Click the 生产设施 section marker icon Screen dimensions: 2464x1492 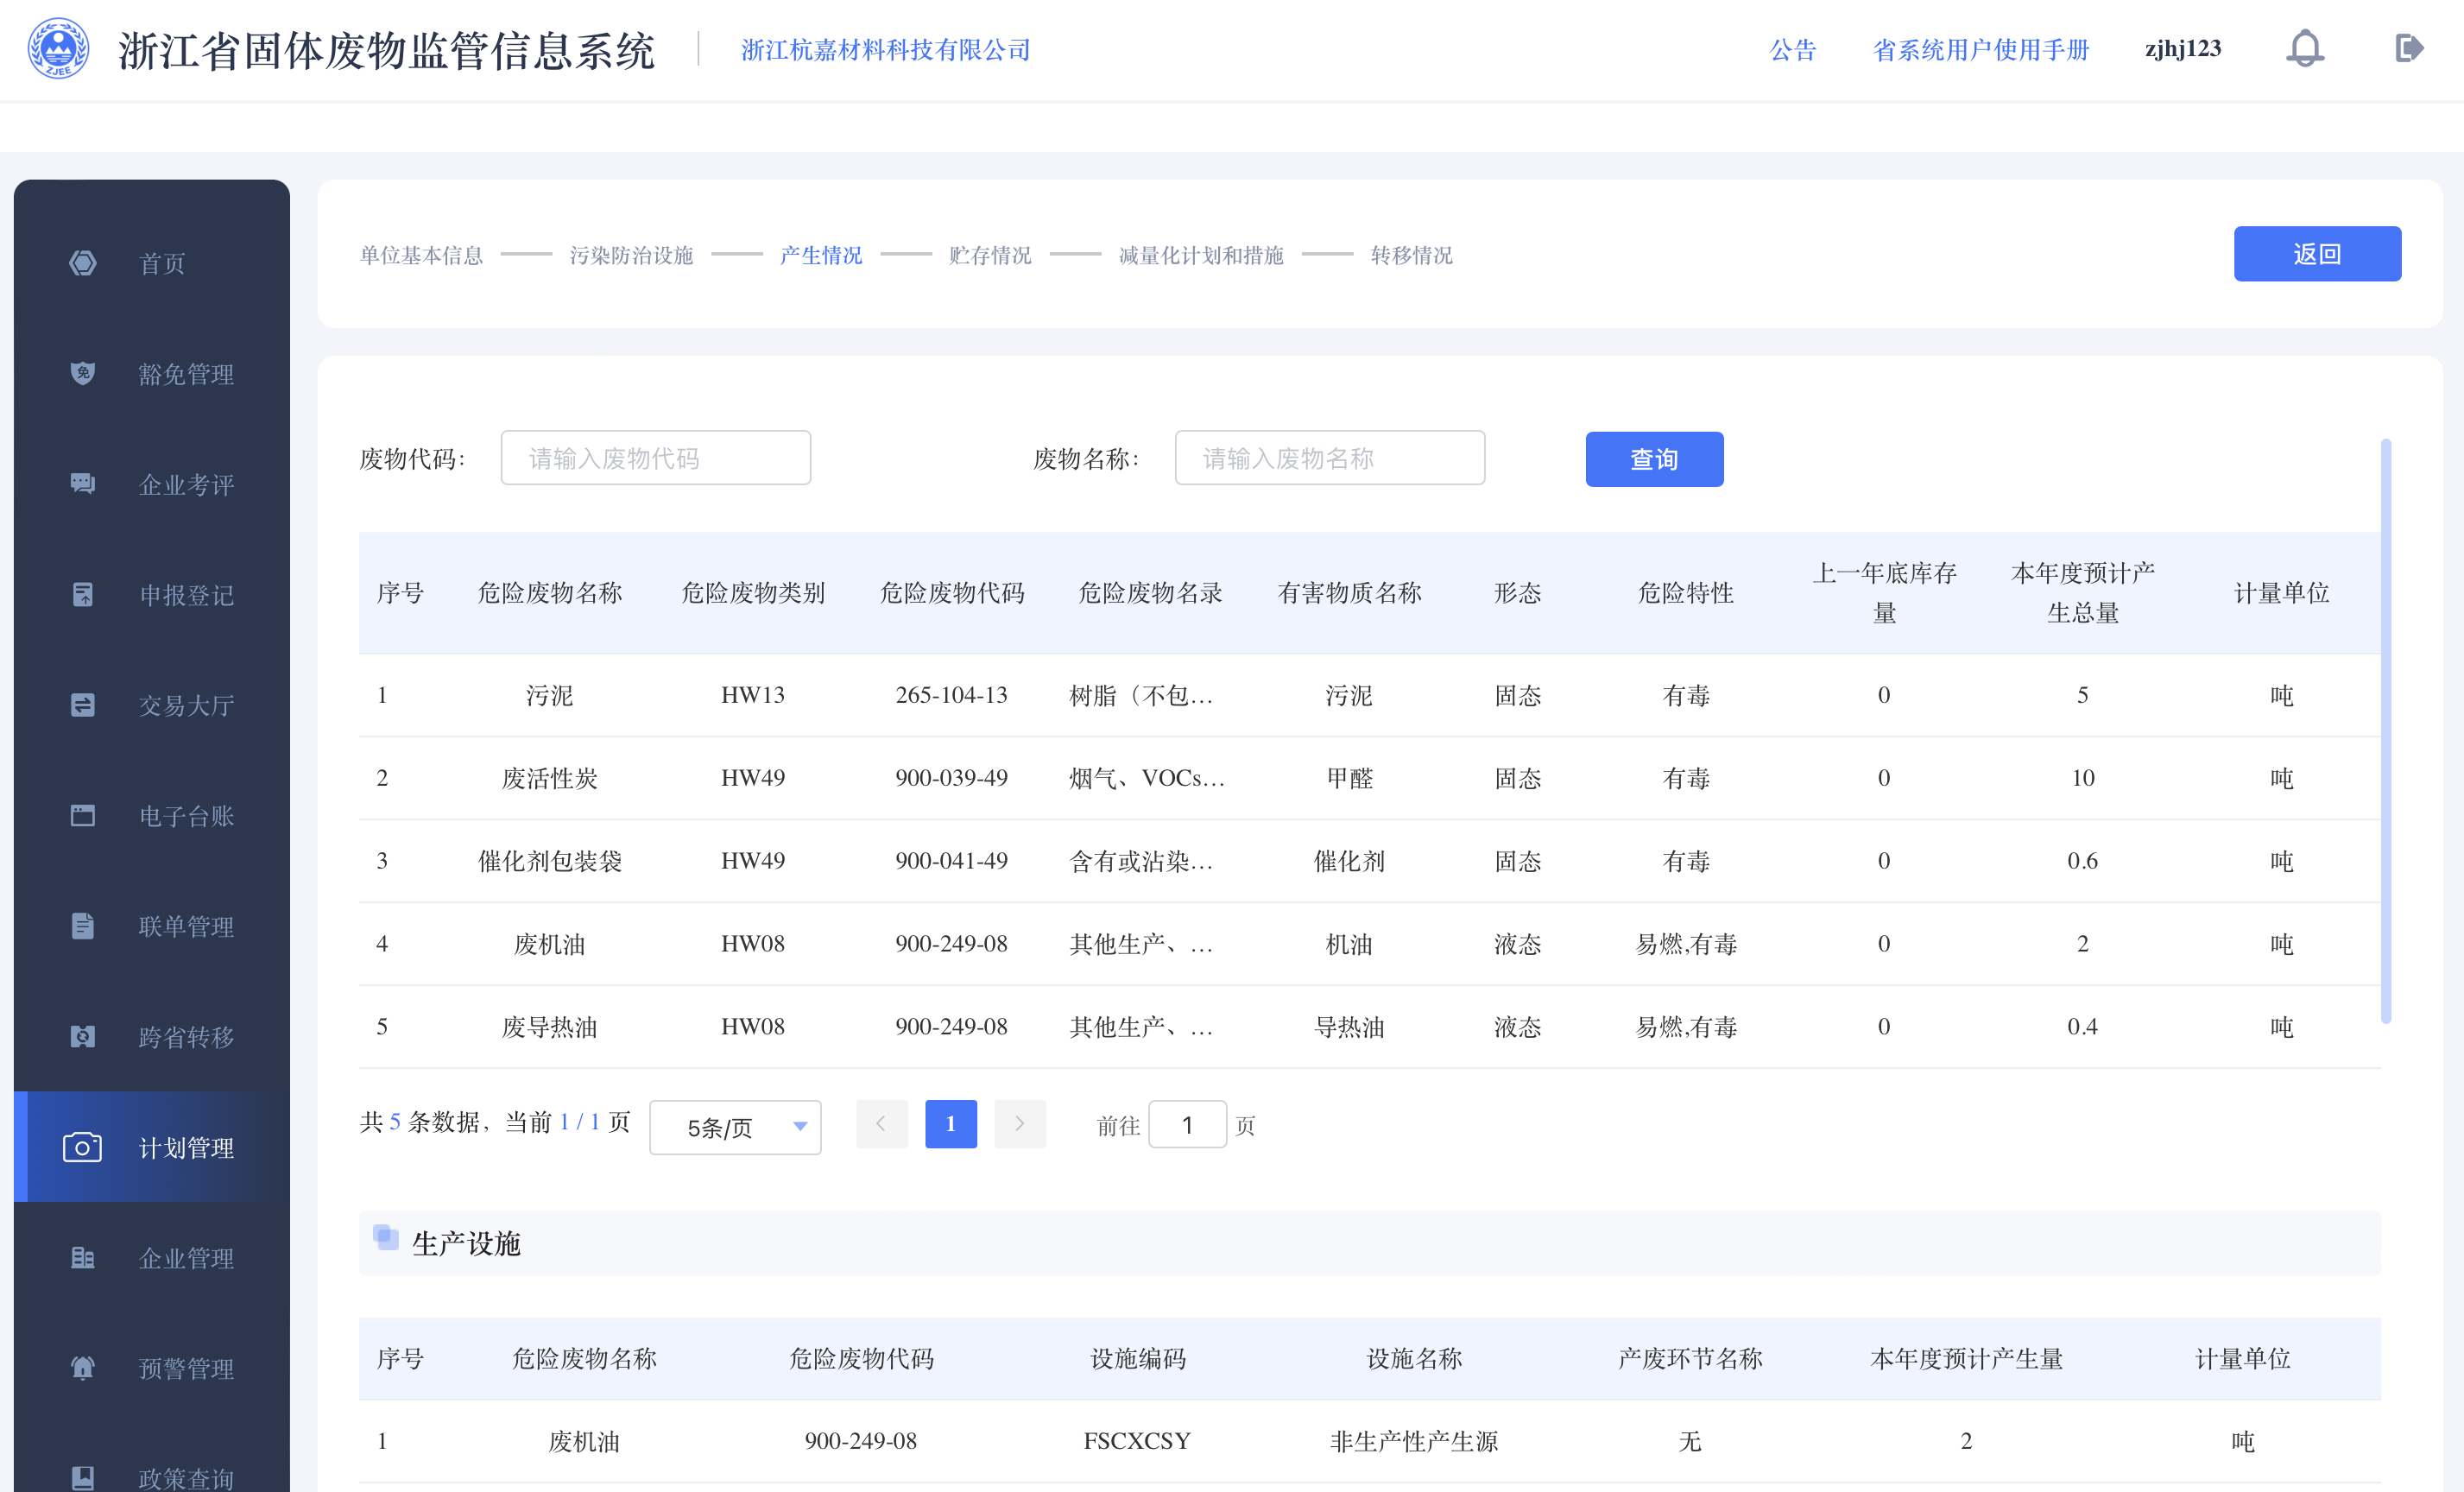point(385,1237)
